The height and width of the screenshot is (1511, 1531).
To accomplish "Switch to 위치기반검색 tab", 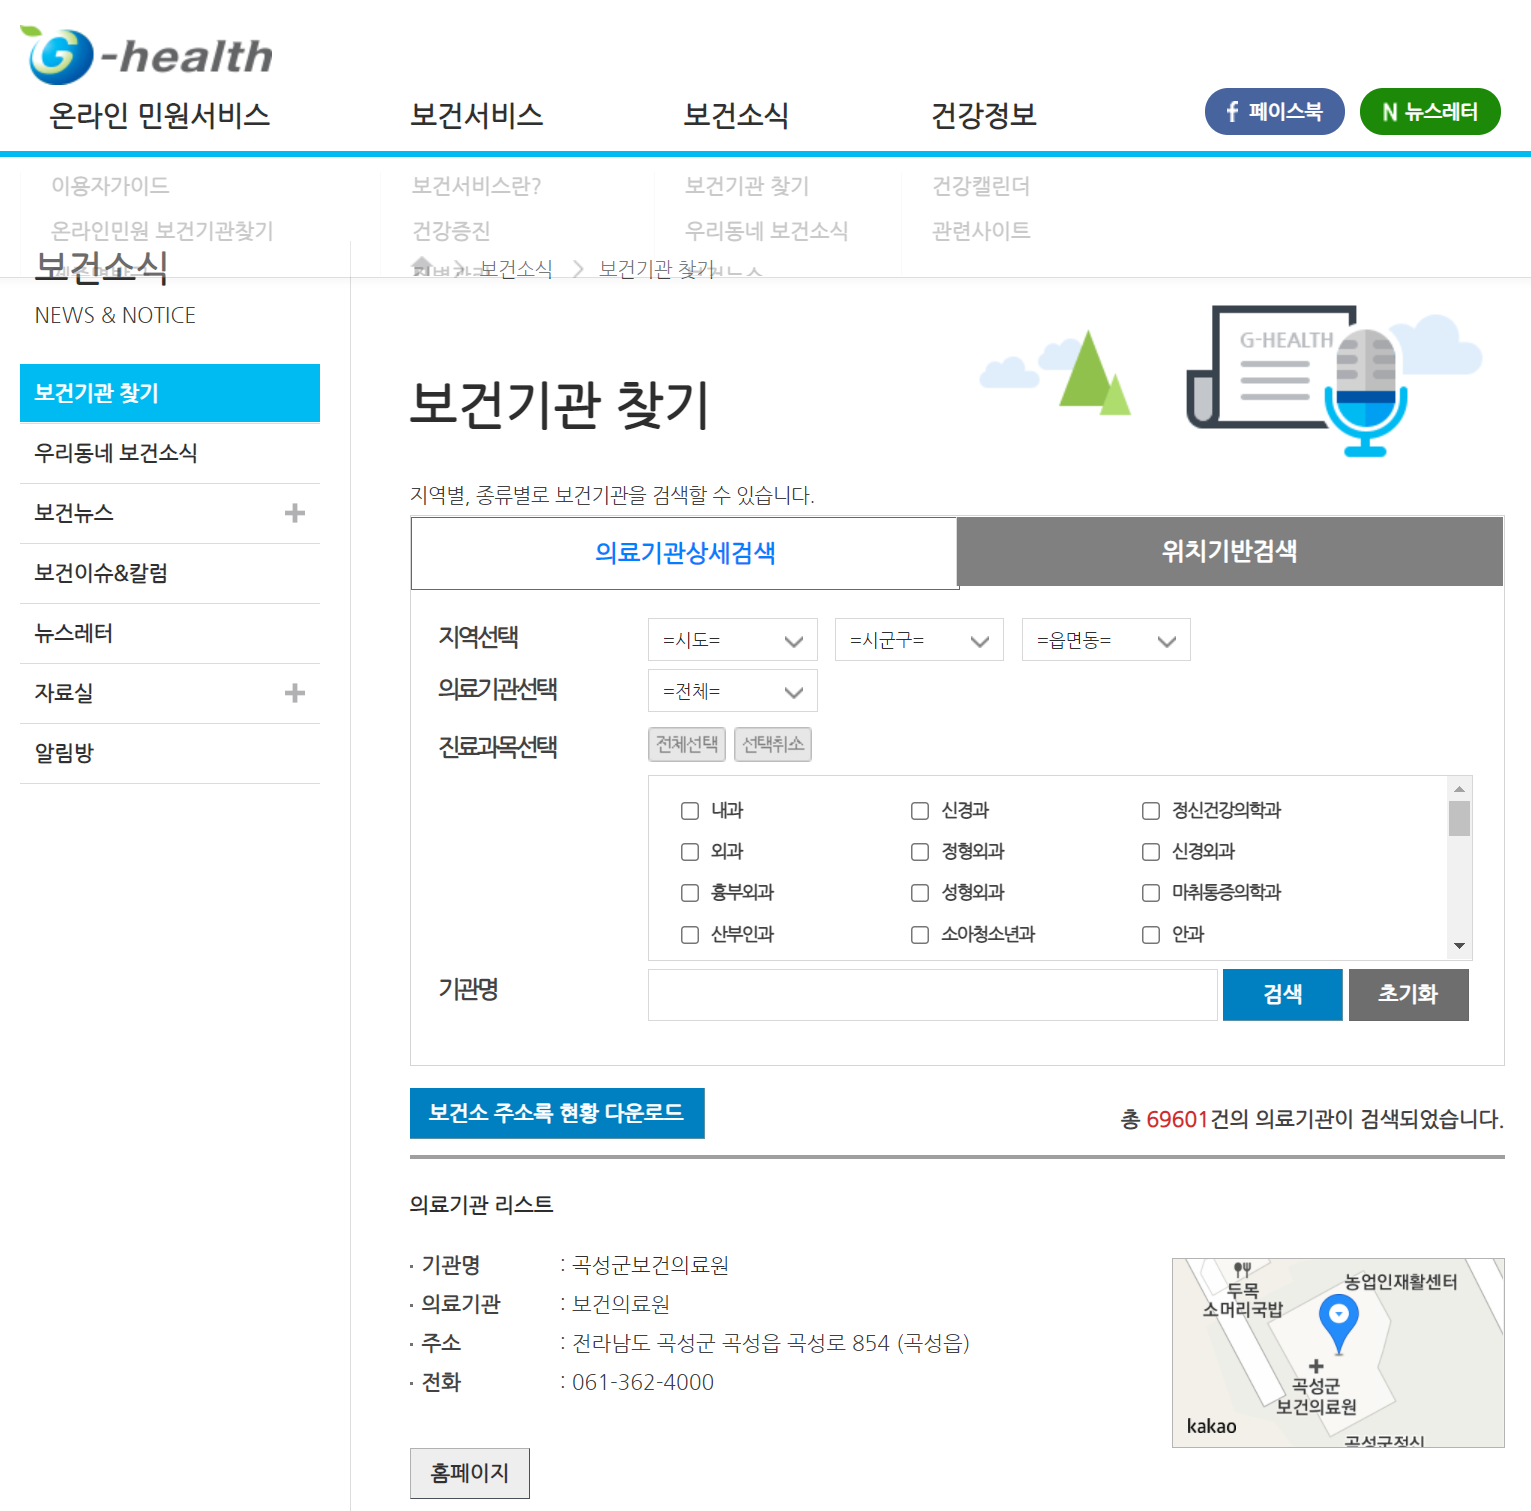I will point(1229,551).
